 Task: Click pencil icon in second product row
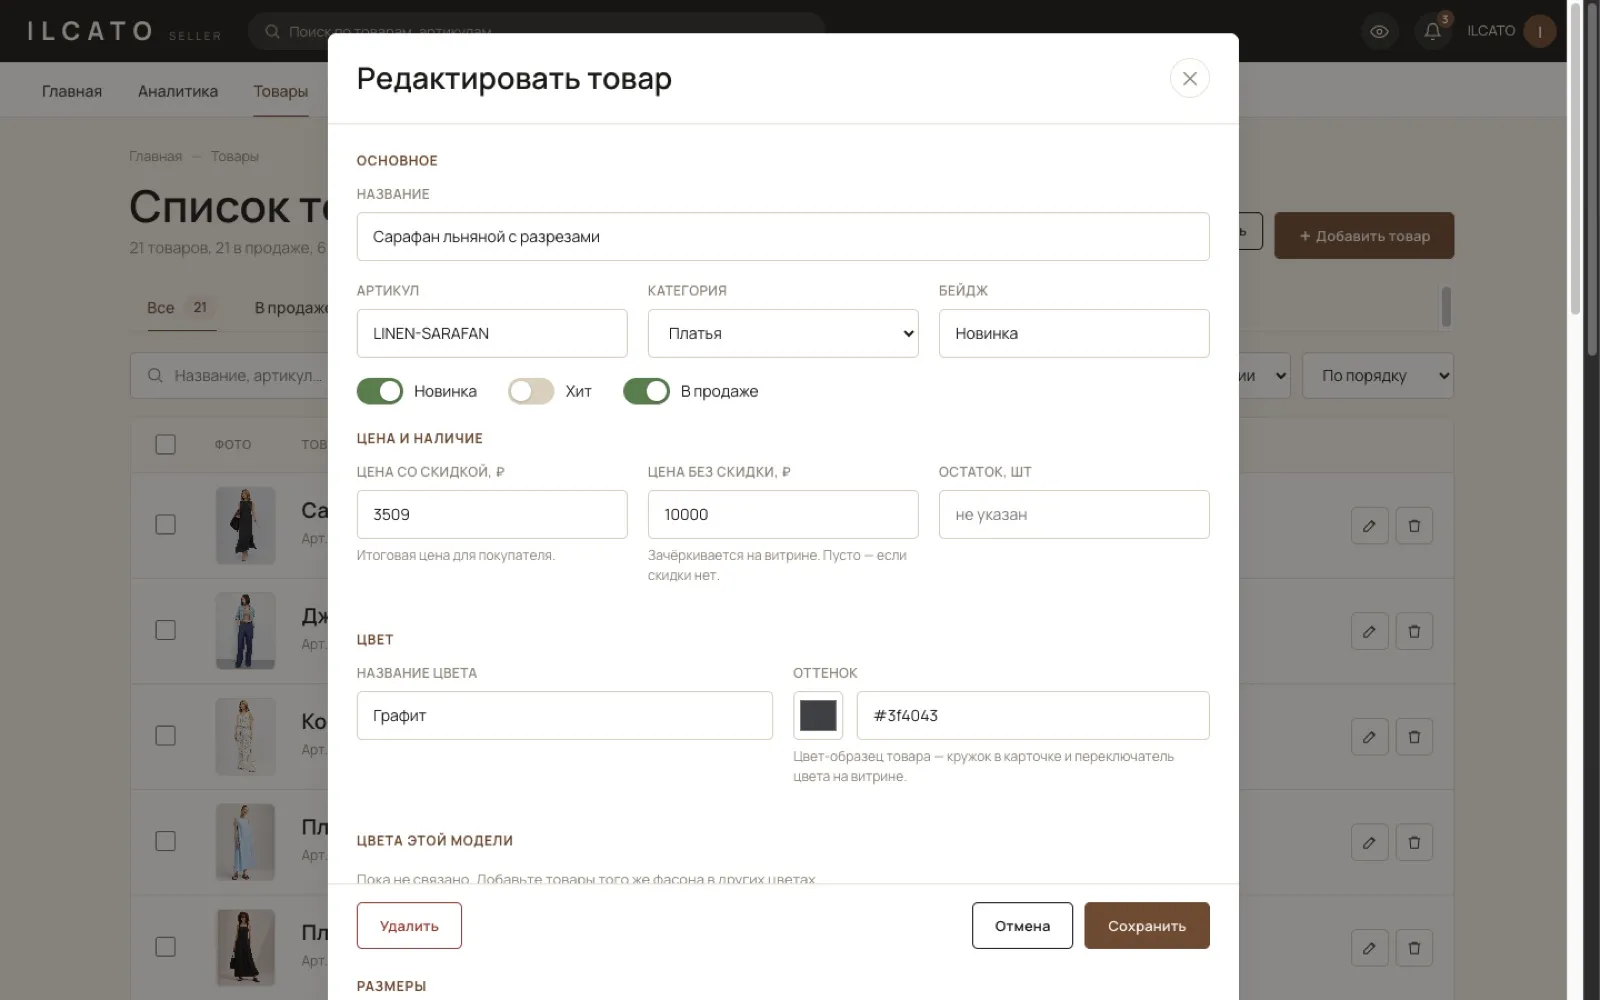[x=1369, y=631]
